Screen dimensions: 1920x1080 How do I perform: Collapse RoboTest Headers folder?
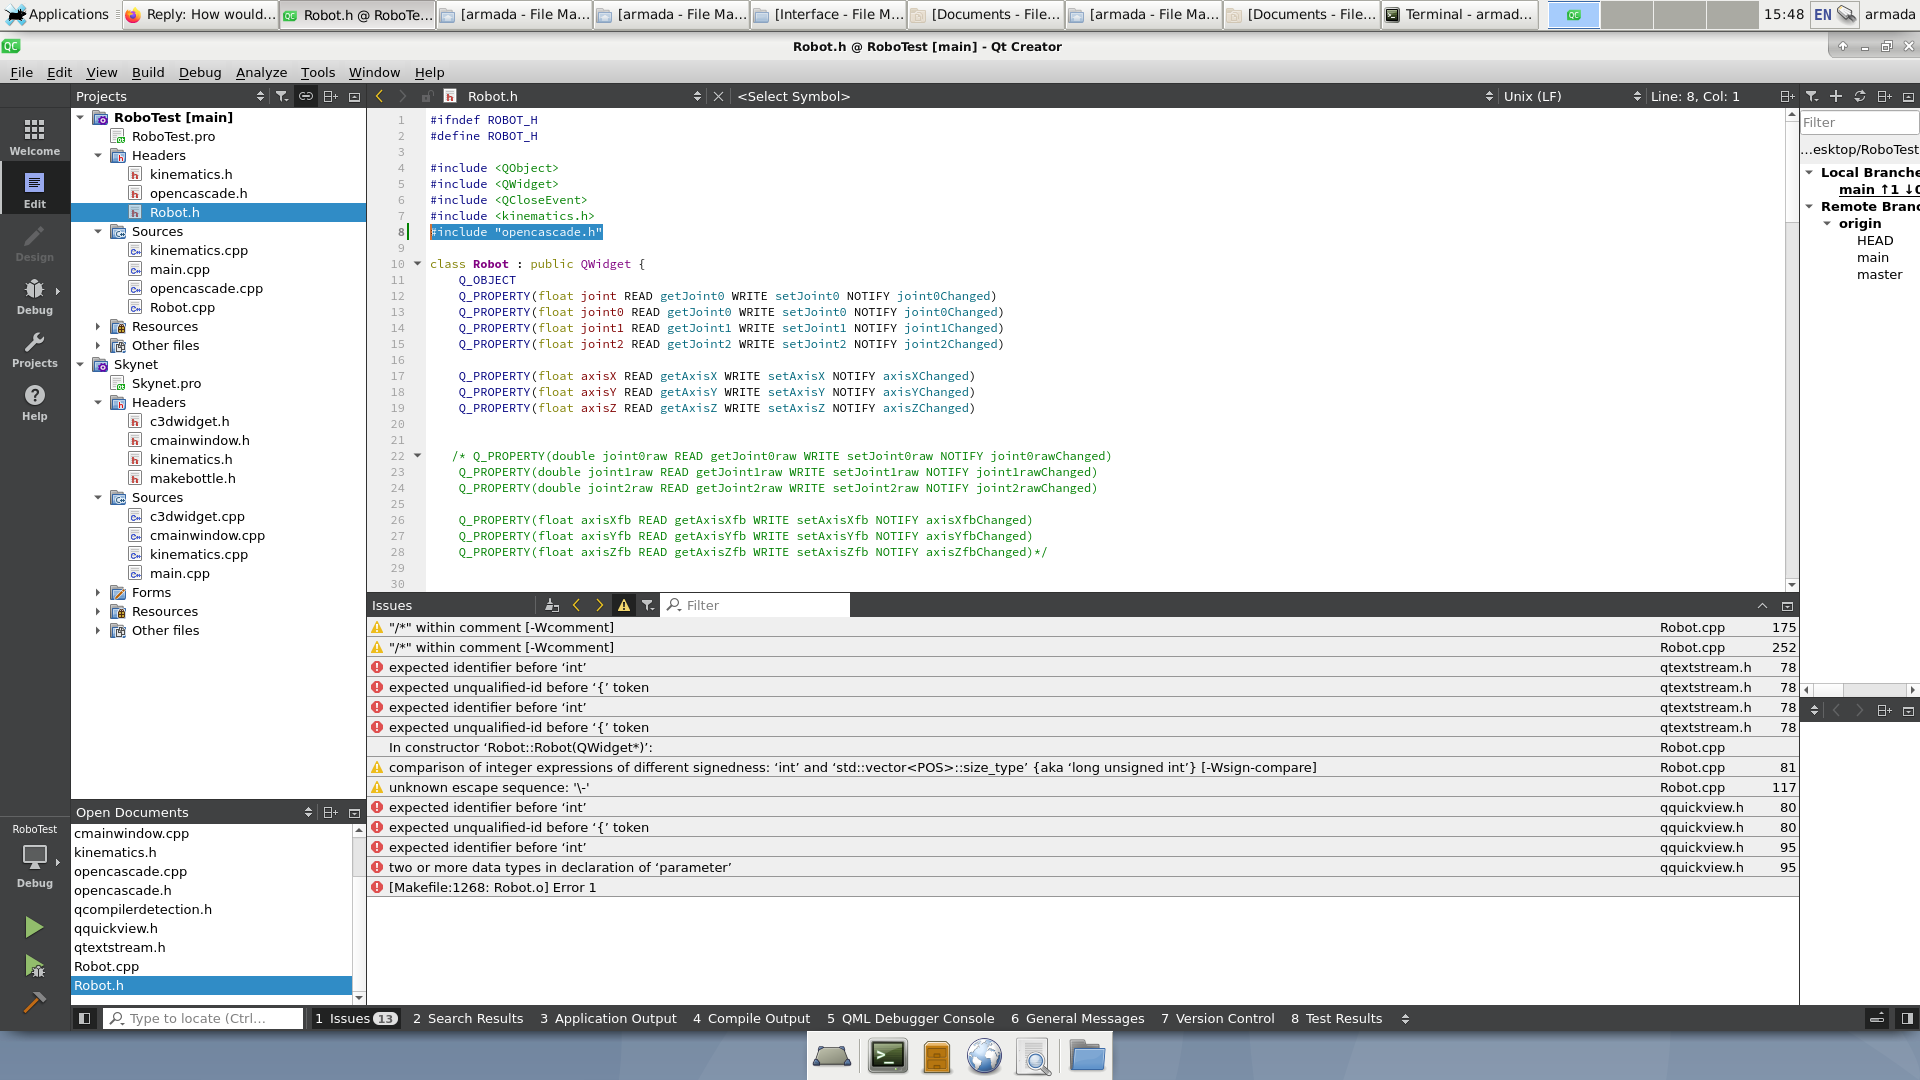(98, 155)
